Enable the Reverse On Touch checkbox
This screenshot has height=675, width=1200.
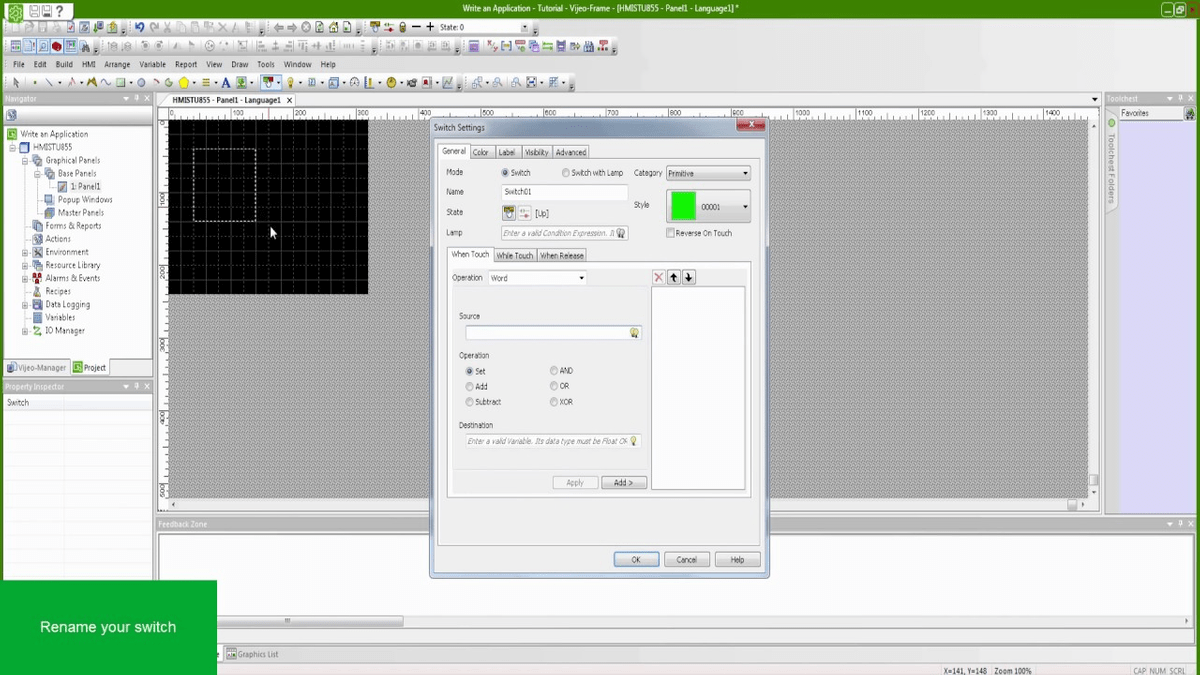(x=670, y=233)
